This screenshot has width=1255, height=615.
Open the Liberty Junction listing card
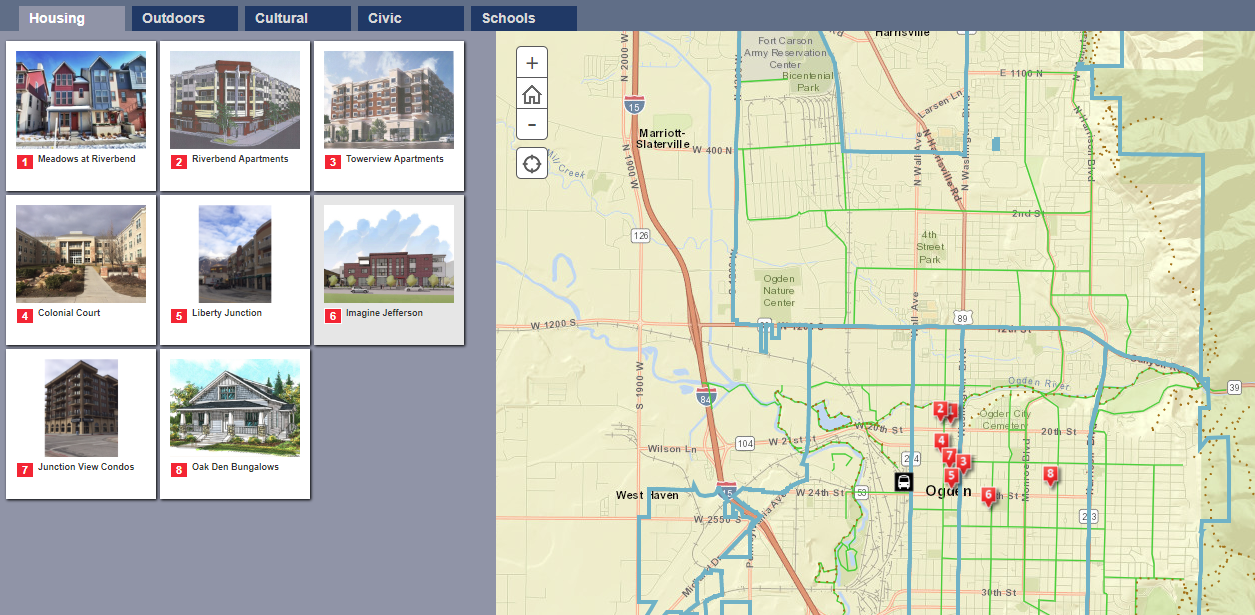[x=235, y=270]
